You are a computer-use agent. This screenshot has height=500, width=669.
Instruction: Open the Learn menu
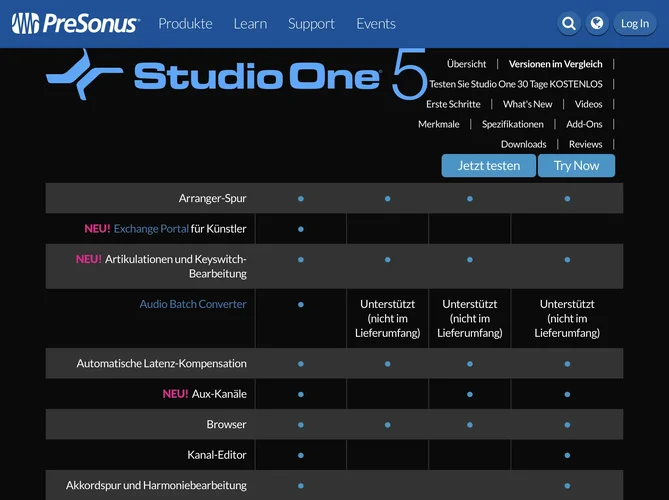pyautogui.click(x=250, y=24)
